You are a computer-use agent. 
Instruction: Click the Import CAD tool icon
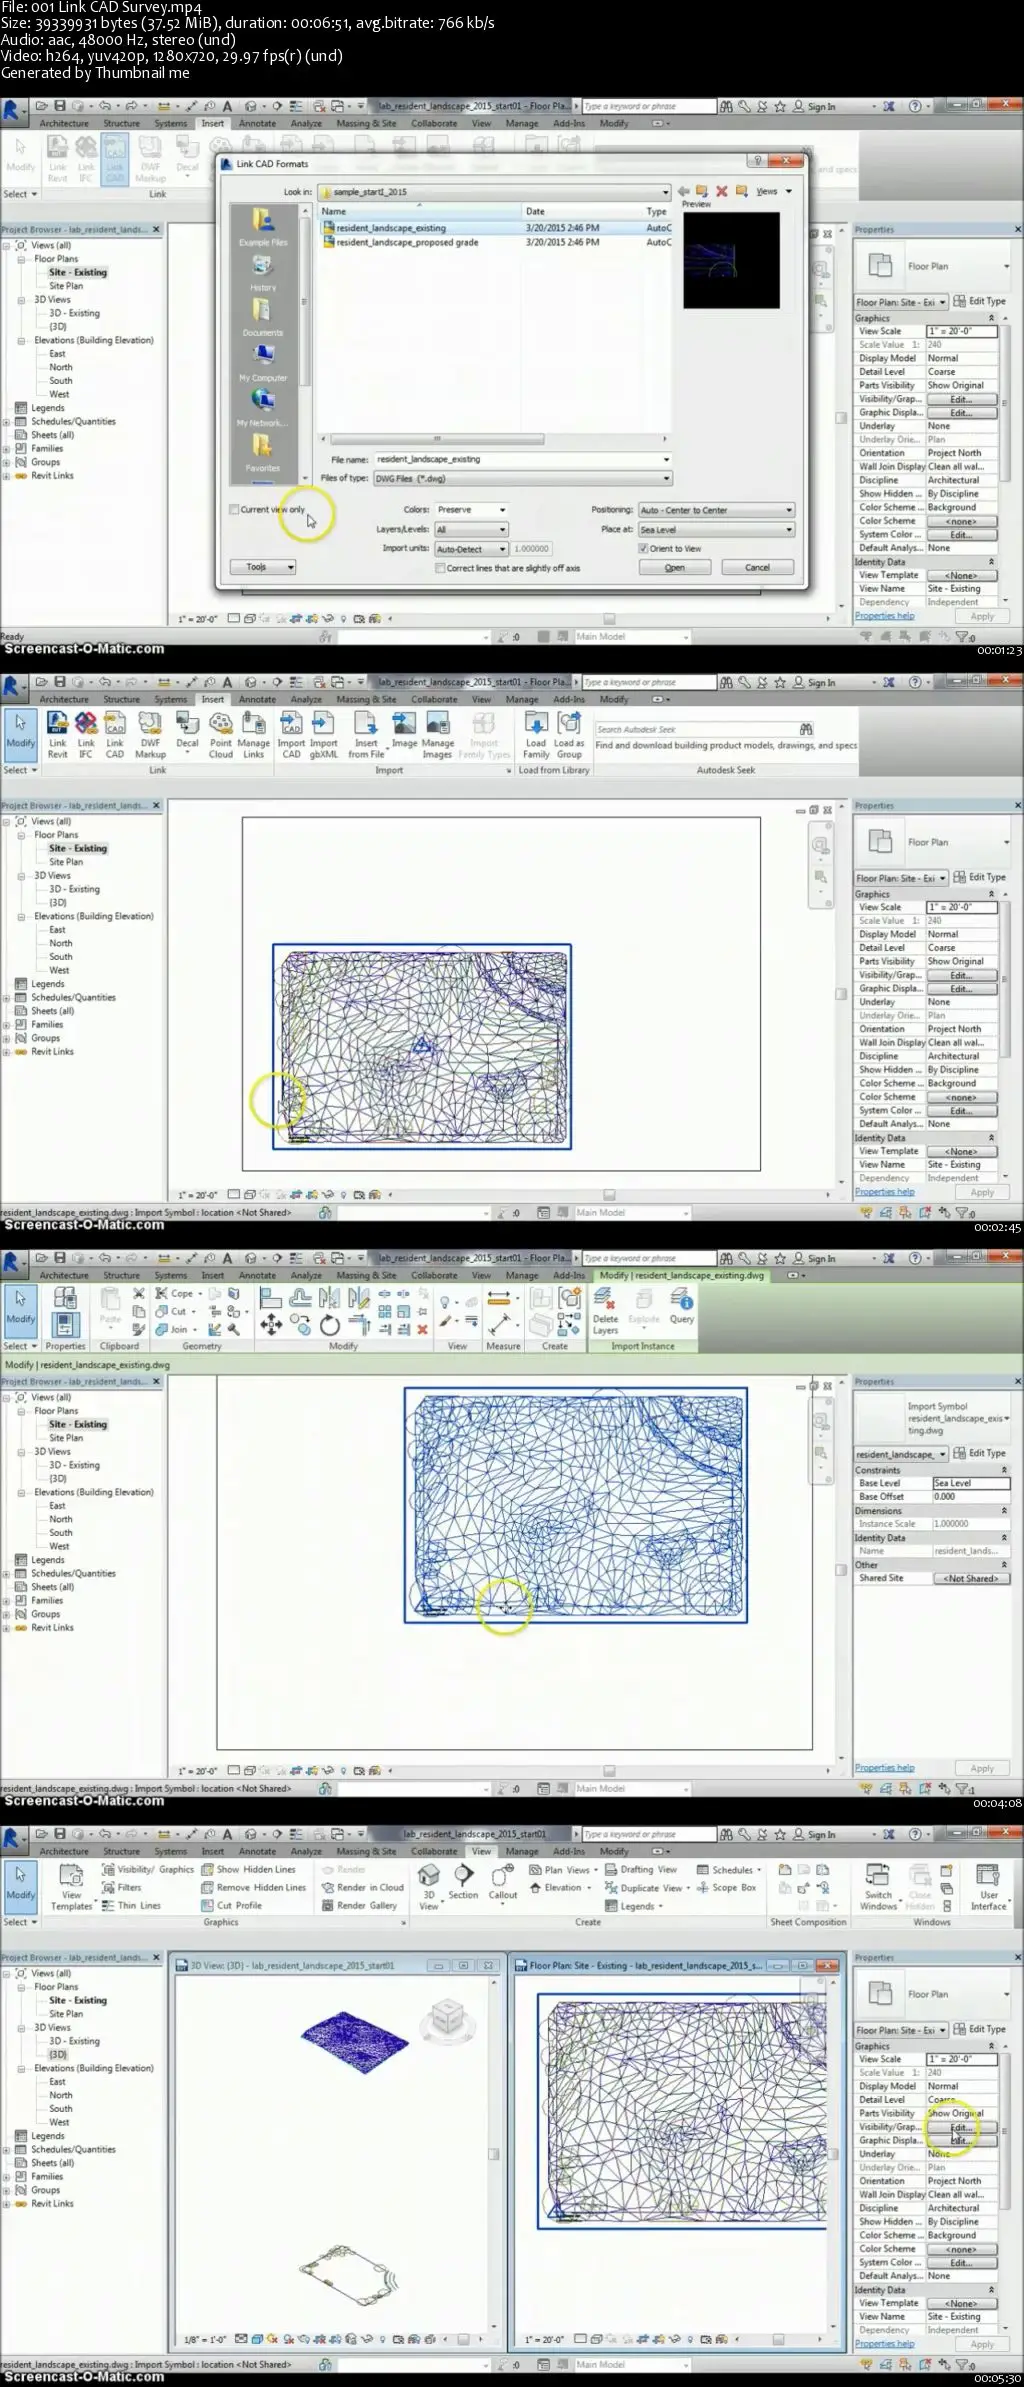(x=291, y=734)
